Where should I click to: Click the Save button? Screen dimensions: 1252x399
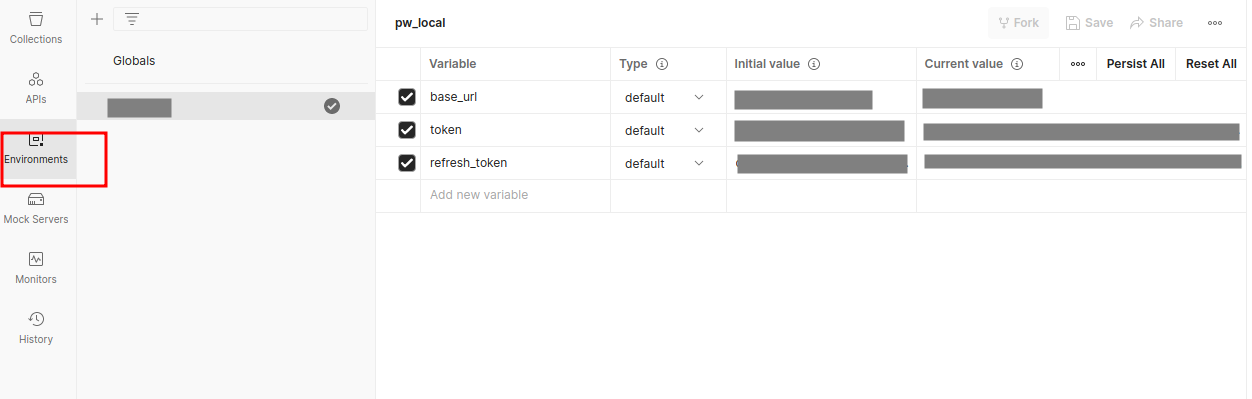(1089, 23)
